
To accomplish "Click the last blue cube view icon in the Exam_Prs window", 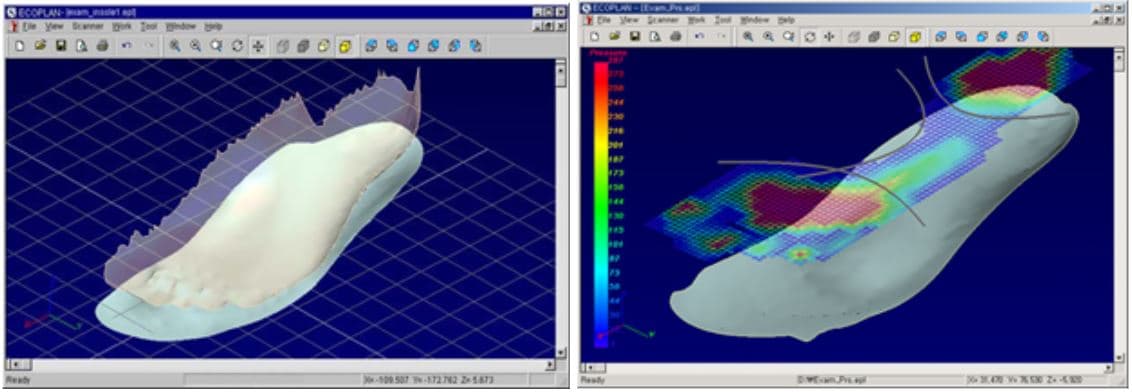I will click(1042, 36).
